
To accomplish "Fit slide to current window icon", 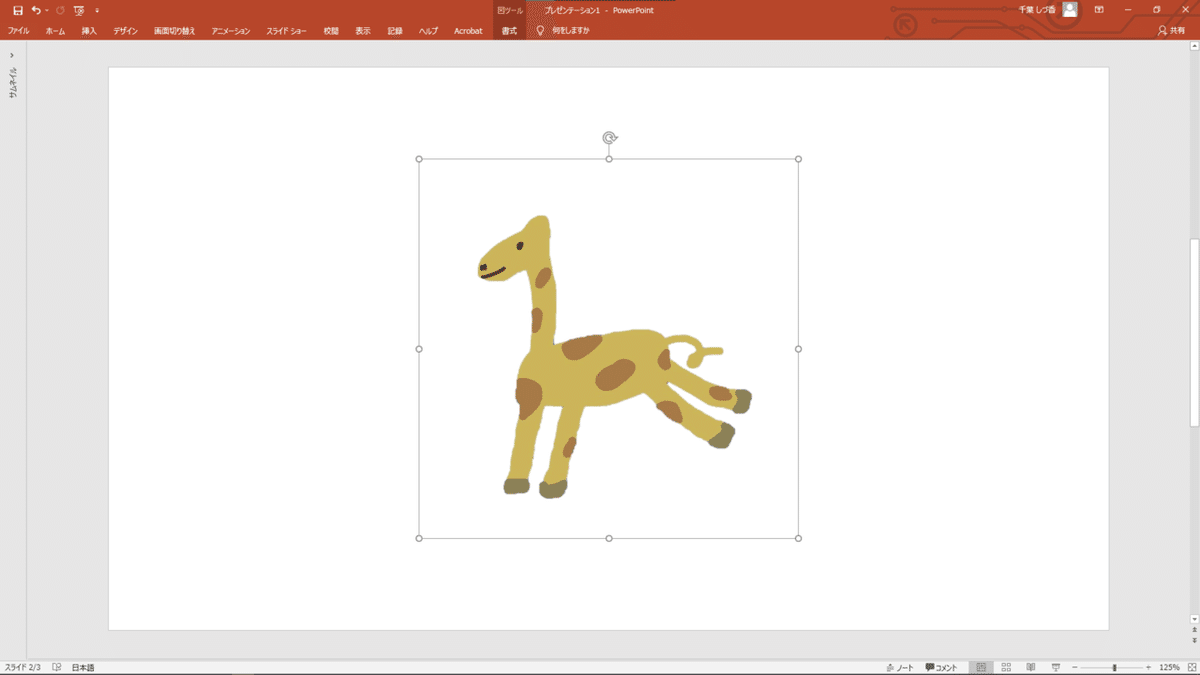I will click(1191, 667).
